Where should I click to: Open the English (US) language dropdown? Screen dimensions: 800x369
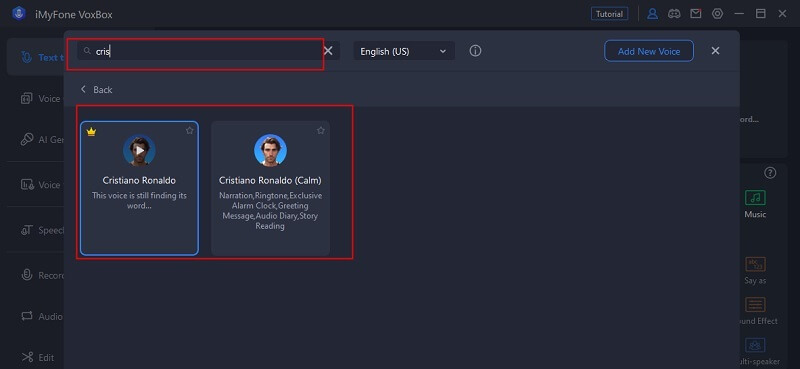pos(404,51)
